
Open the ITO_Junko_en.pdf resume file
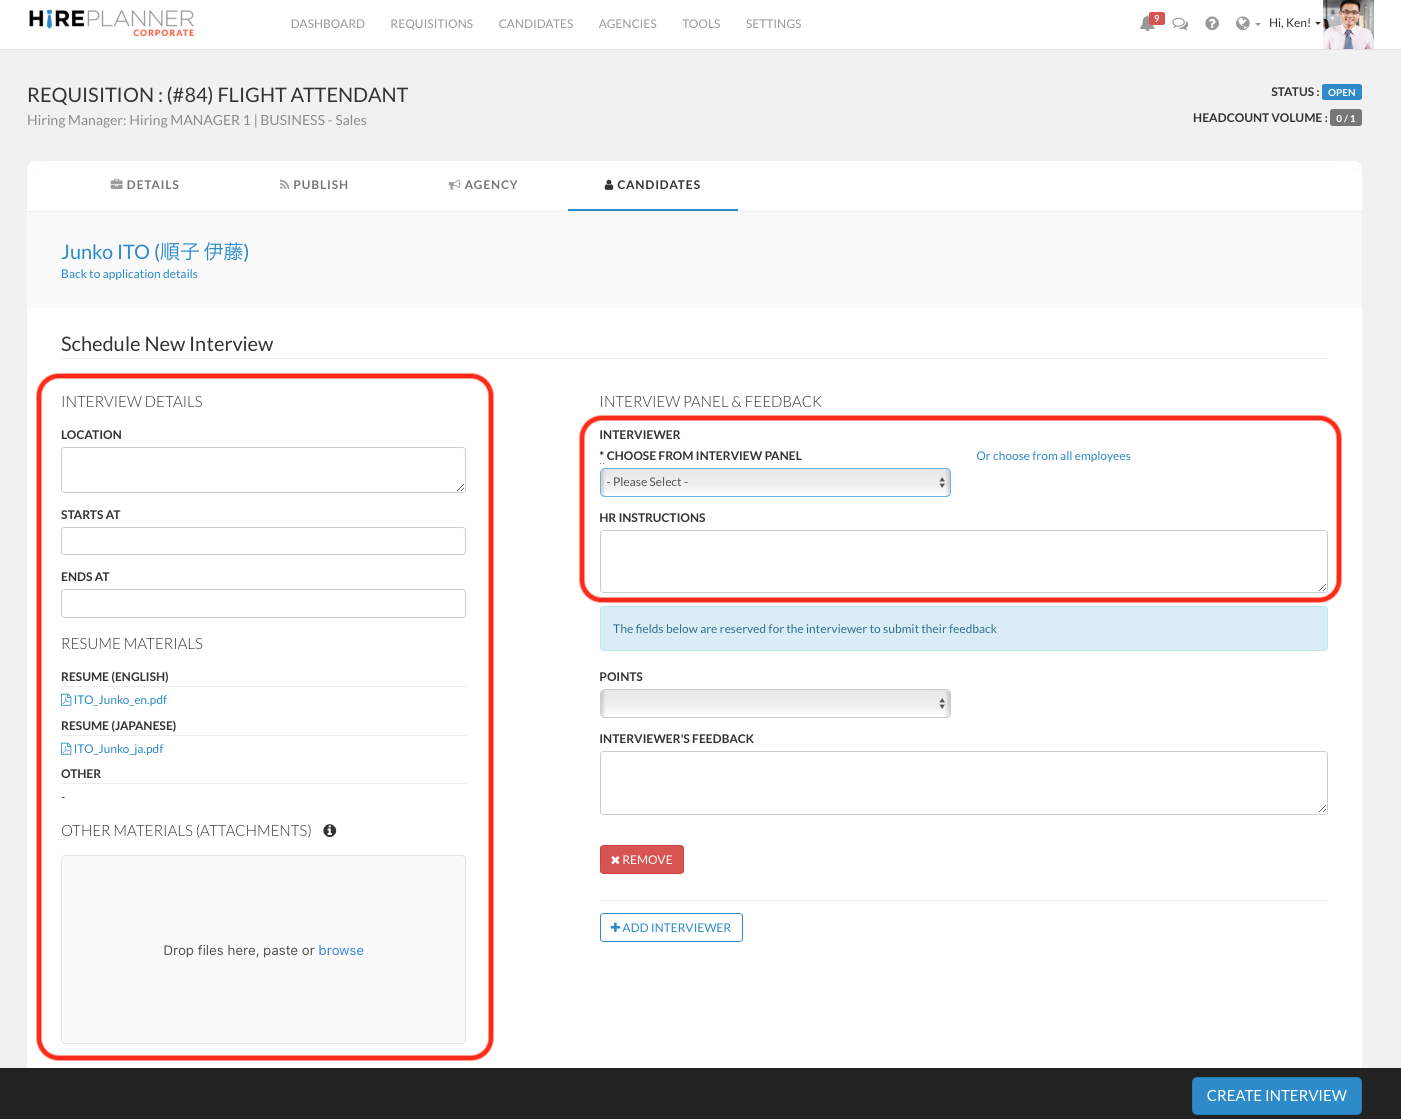click(x=119, y=700)
